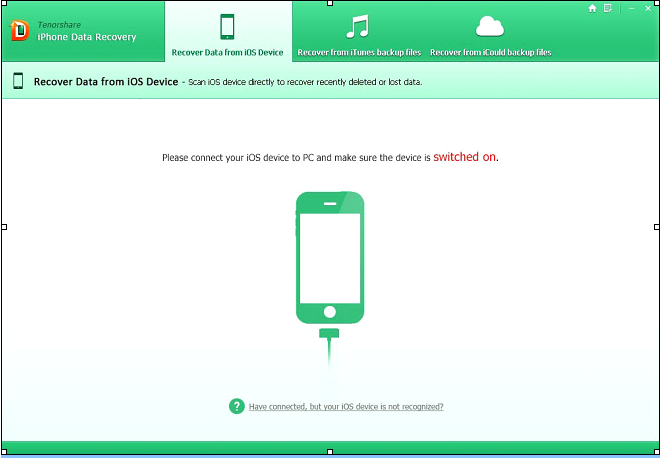
Task: Click the red 'switched on' text
Action: tap(465, 157)
